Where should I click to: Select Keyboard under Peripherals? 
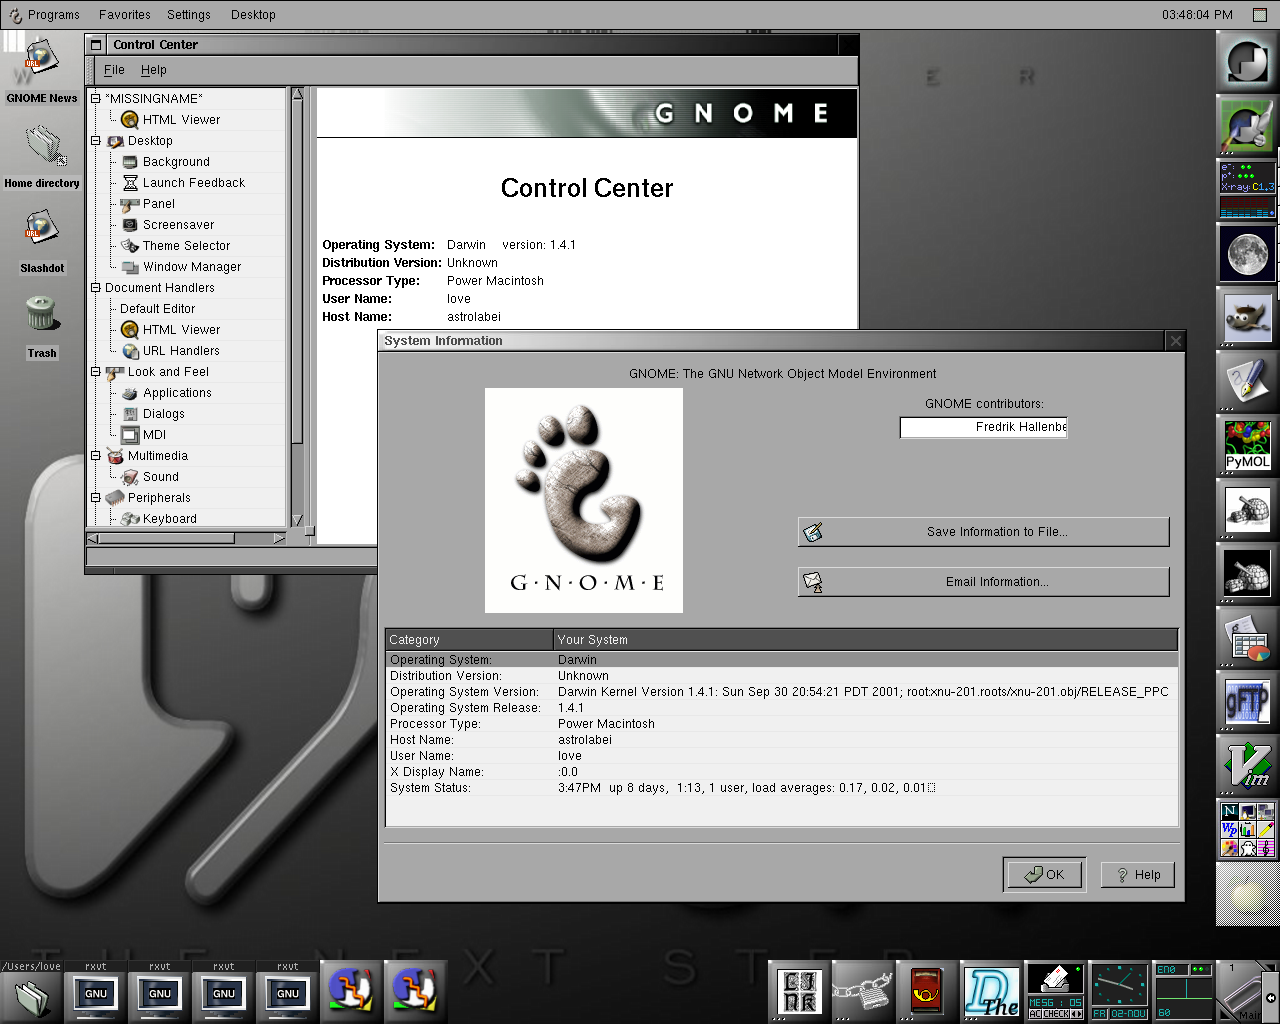pyautogui.click(x=169, y=519)
